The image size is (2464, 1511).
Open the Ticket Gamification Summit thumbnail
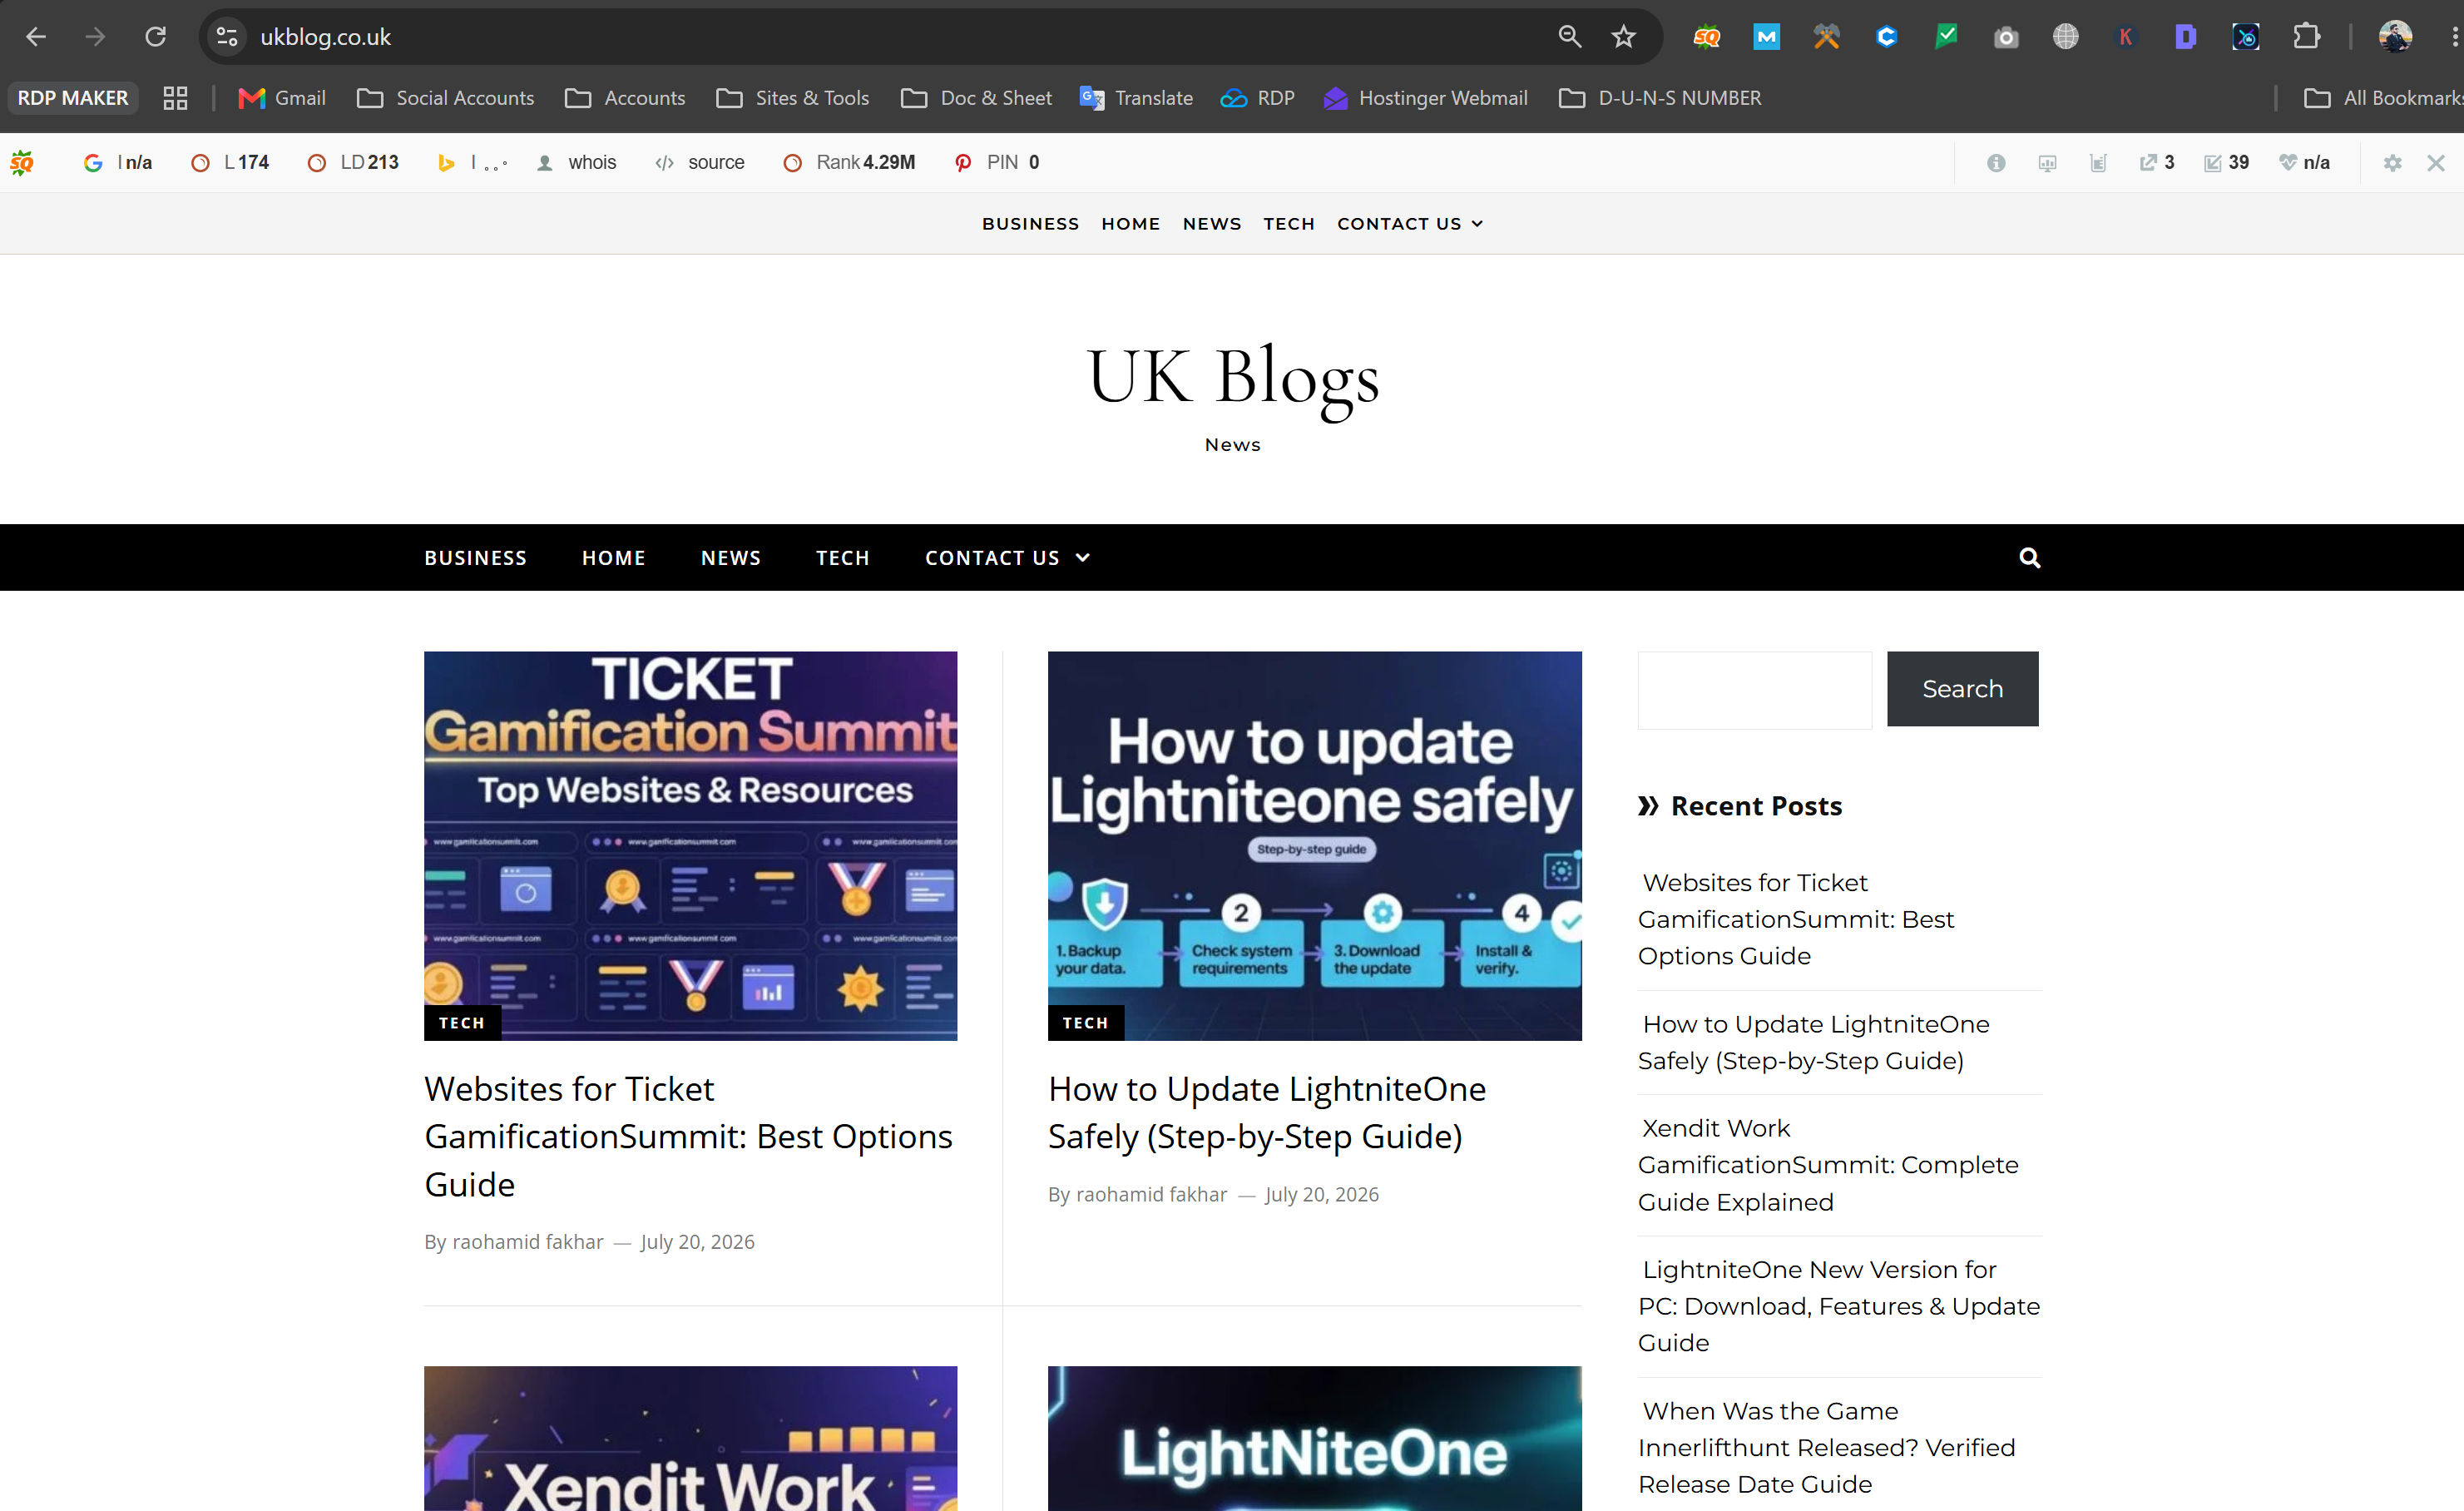(690, 846)
